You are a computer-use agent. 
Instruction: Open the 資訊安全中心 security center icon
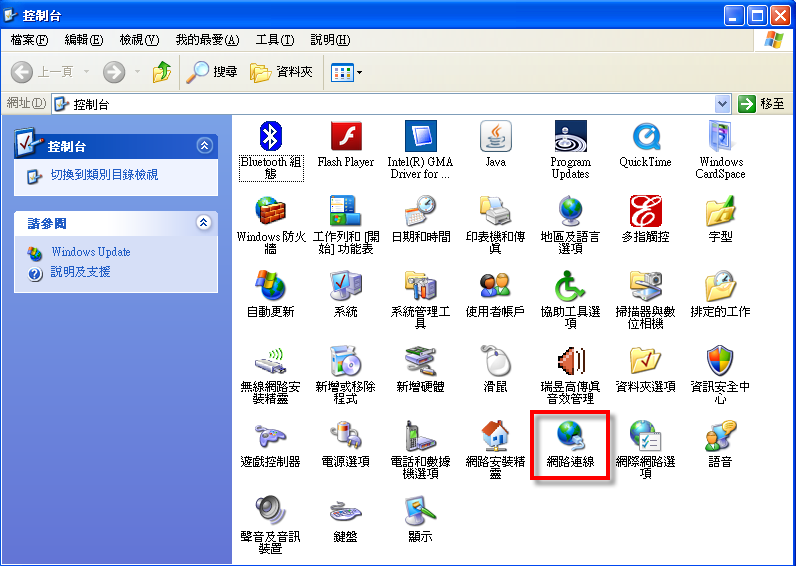point(720,362)
